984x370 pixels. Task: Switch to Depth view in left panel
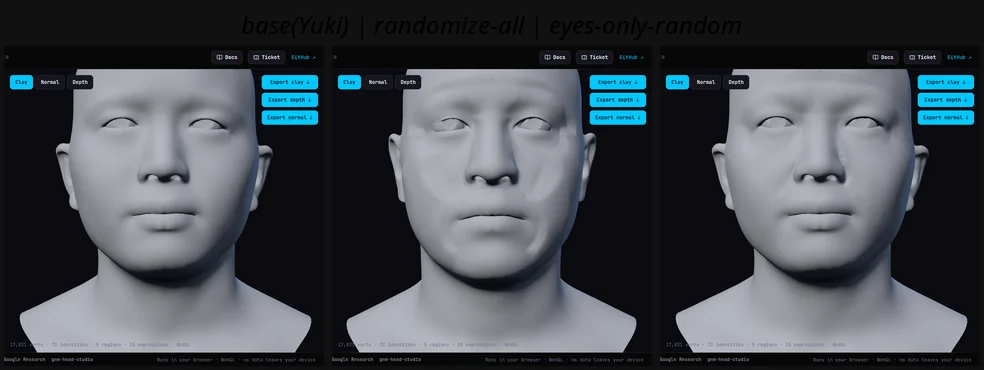point(80,82)
